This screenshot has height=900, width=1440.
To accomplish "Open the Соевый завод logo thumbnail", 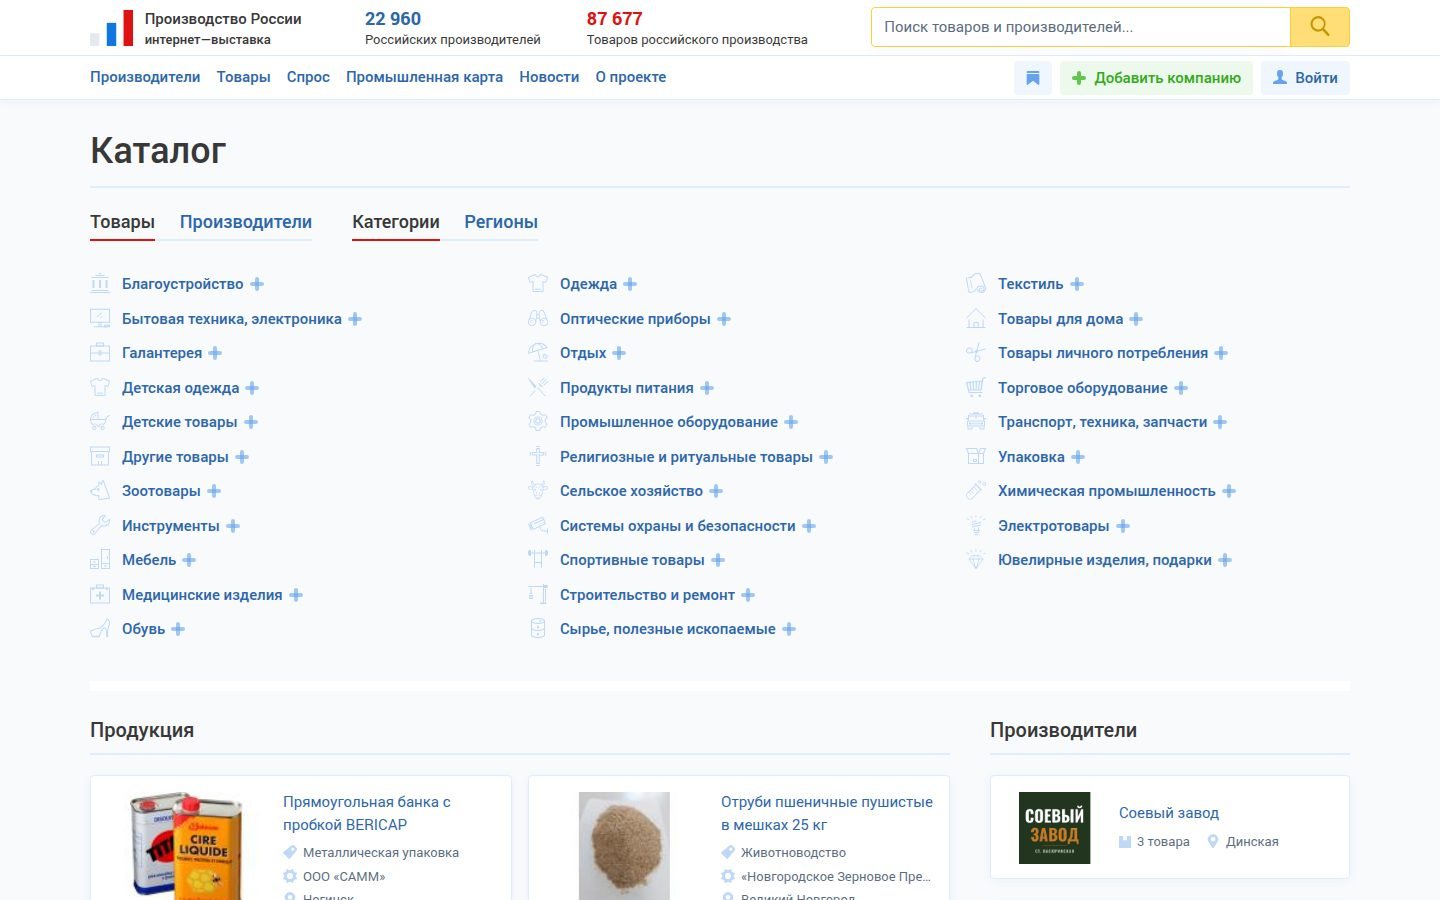I will 1054,828.
